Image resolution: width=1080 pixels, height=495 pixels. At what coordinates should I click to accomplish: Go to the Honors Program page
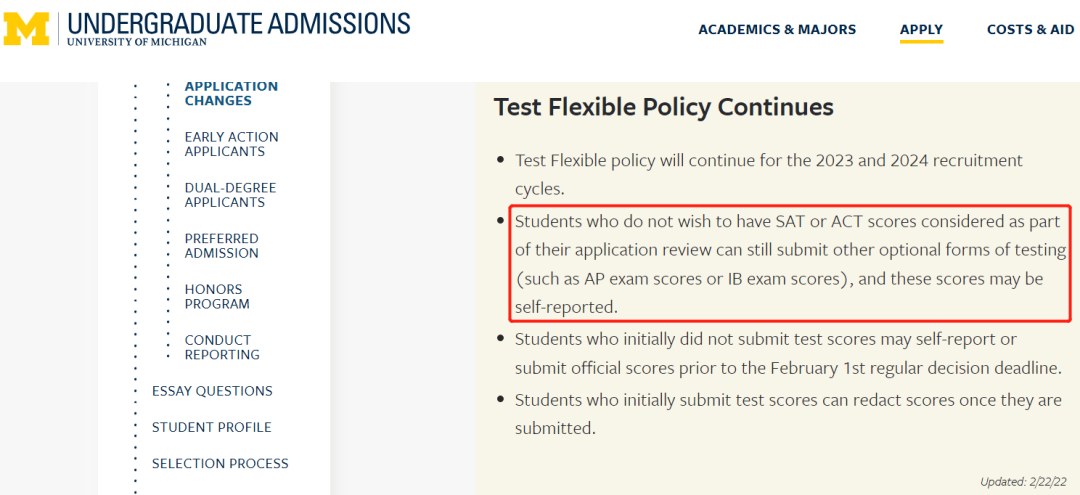(217, 297)
